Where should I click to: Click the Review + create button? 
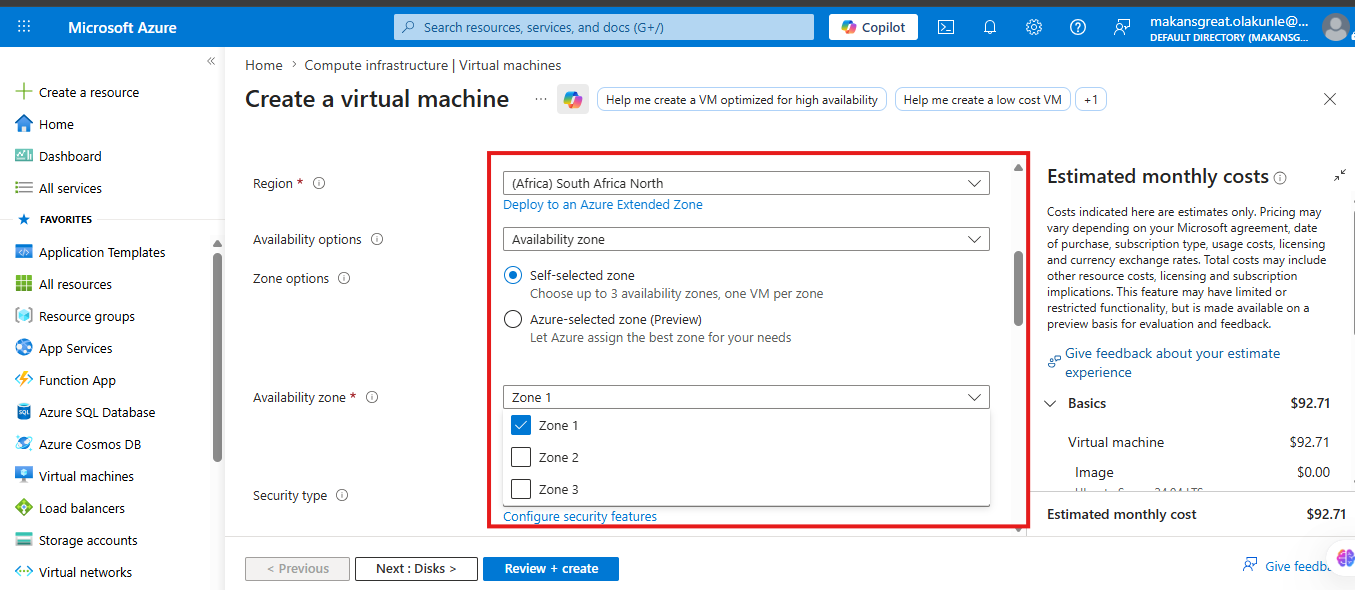click(551, 569)
